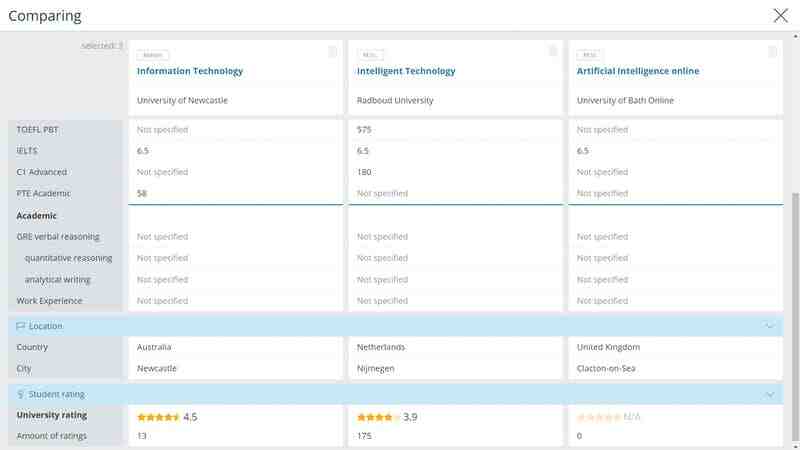This screenshot has width=800, height=450.
Task: Click the IELTS row label
Action: pyautogui.click(x=27, y=151)
